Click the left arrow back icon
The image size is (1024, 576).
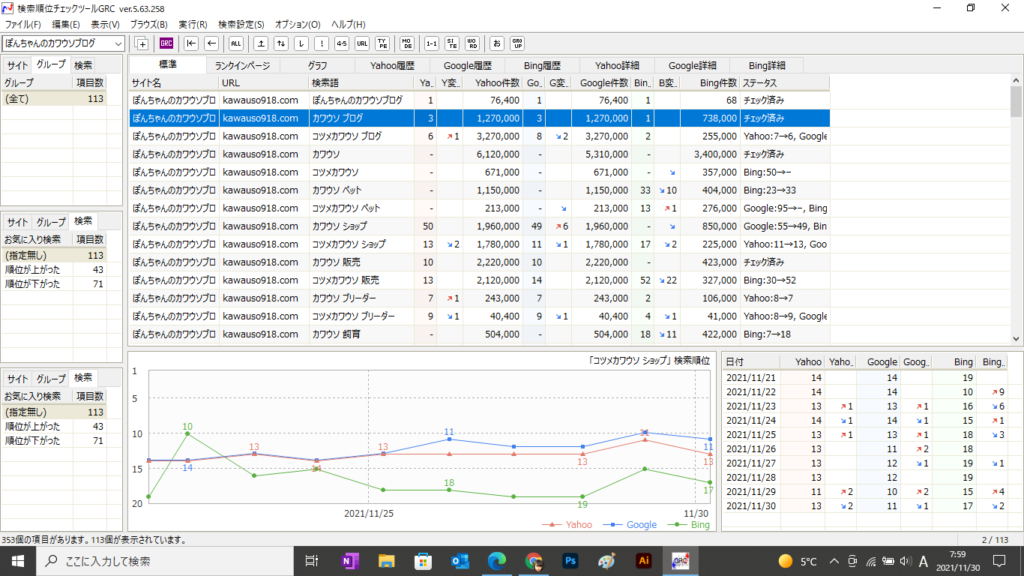tap(211, 44)
